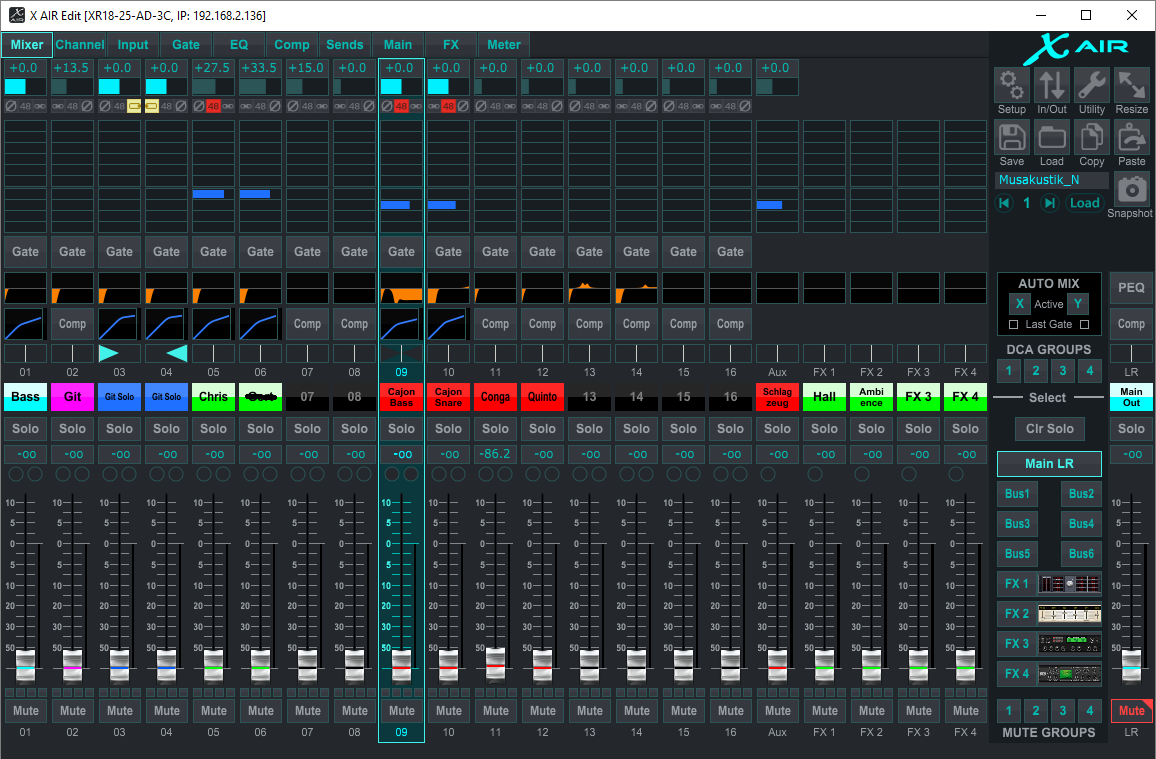This screenshot has width=1156, height=759.
Task: Click the -86.2 level readout
Action: (x=495, y=454)
